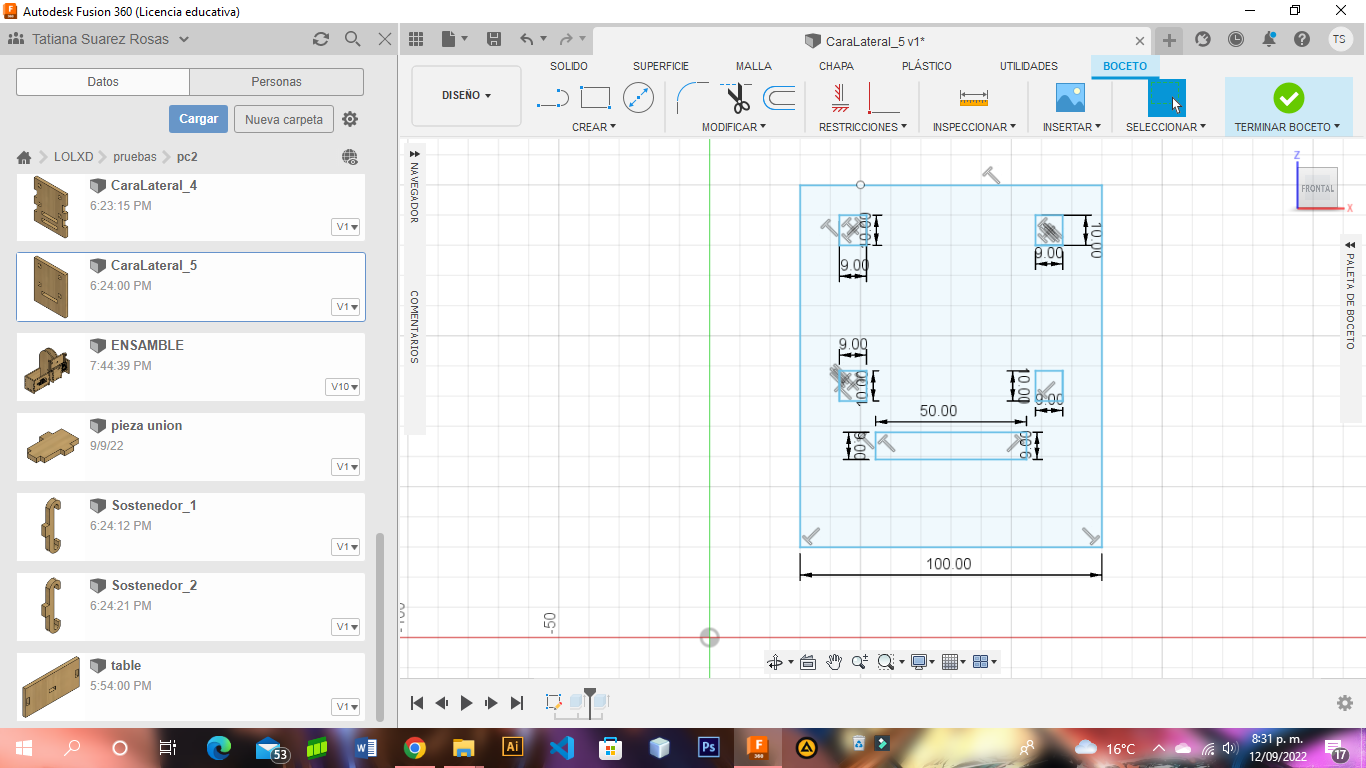Switch to the Personas tab
The height and width of the screenshot is (768, 1366).
(x=277, y=82)
